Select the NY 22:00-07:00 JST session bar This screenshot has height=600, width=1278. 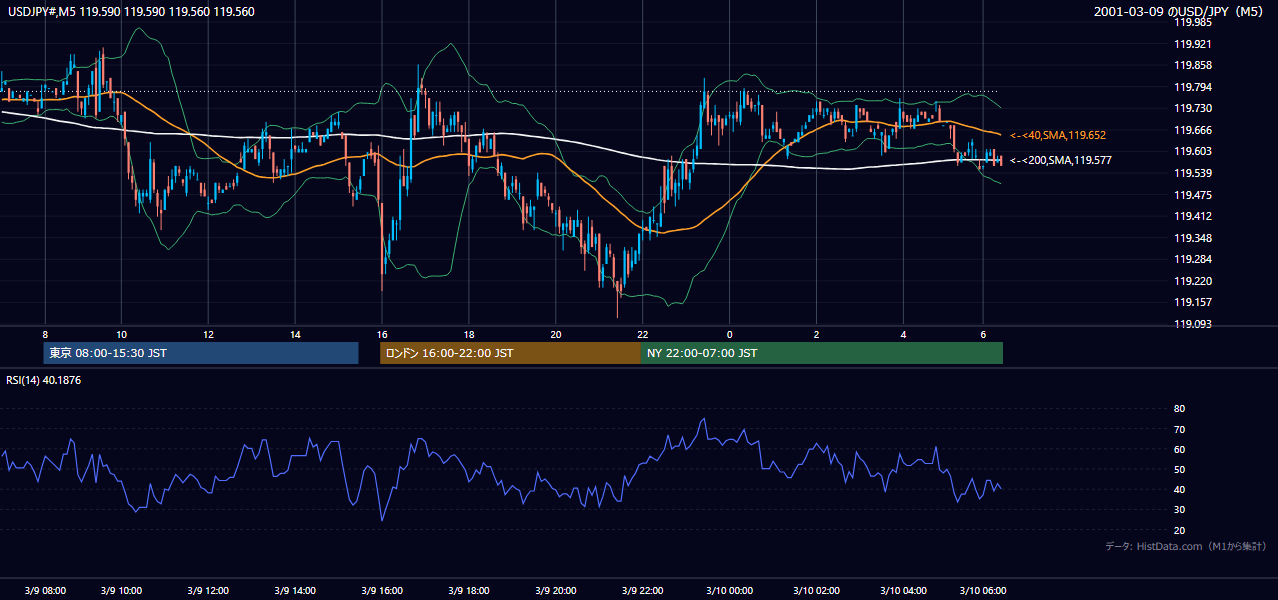821,353
